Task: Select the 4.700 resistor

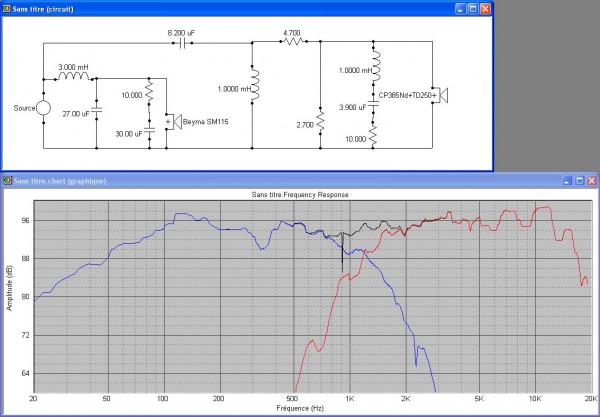Action: (292, 44)
